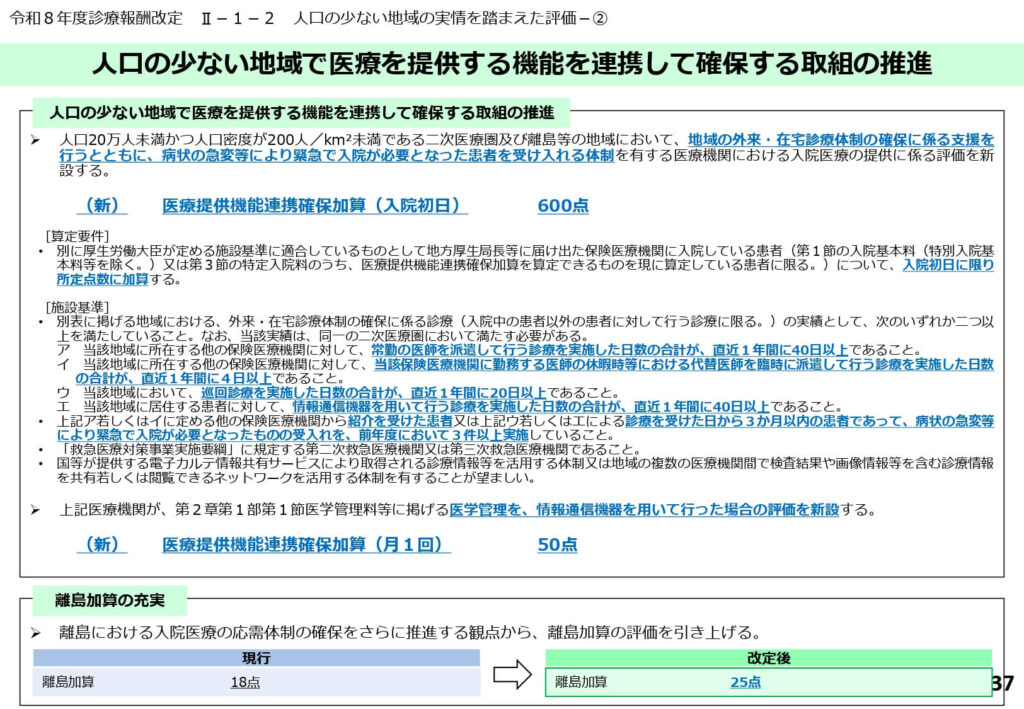The width and height of the screenshot is (1024, 709).
Task: Click the large green slide title banner
Action: pyautogui.click(x=512, y=64)
